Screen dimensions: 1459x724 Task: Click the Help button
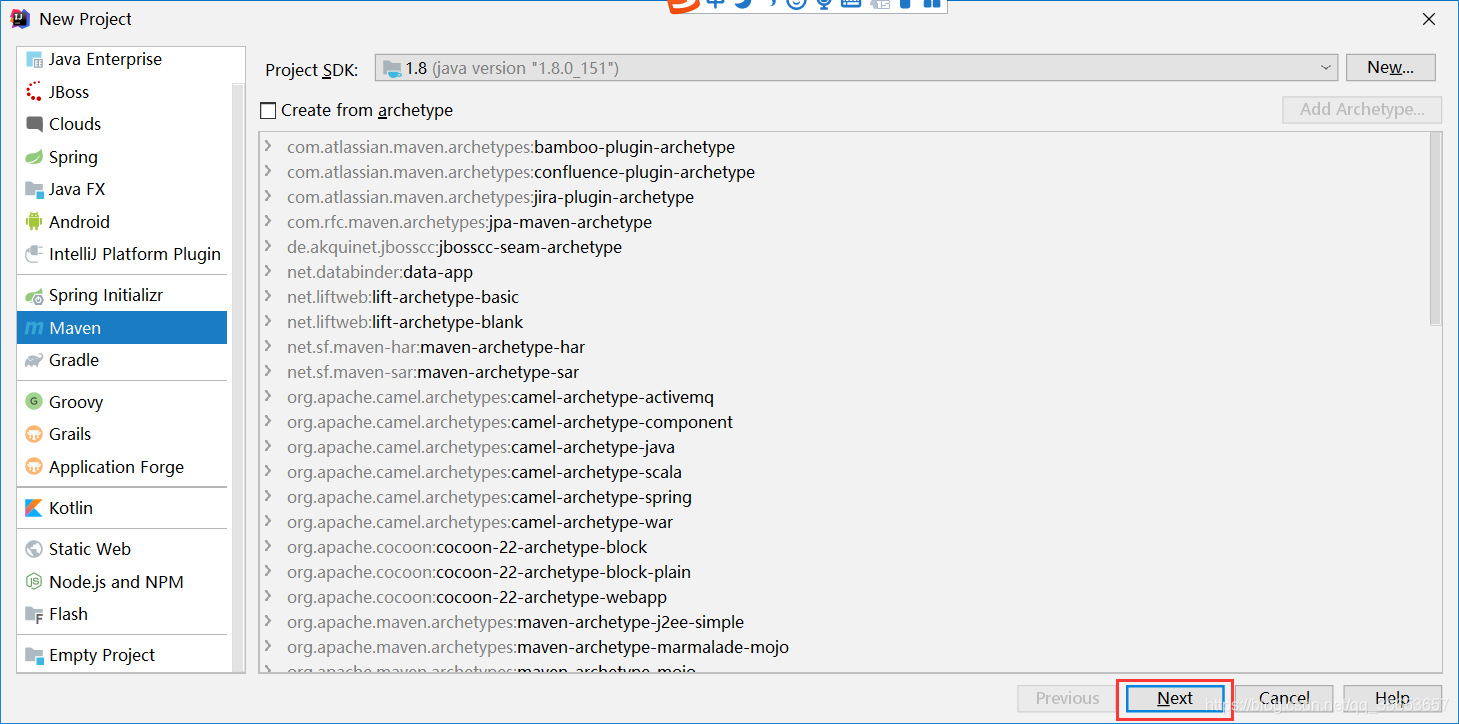pyautogui.click(x=1392, y=699)
